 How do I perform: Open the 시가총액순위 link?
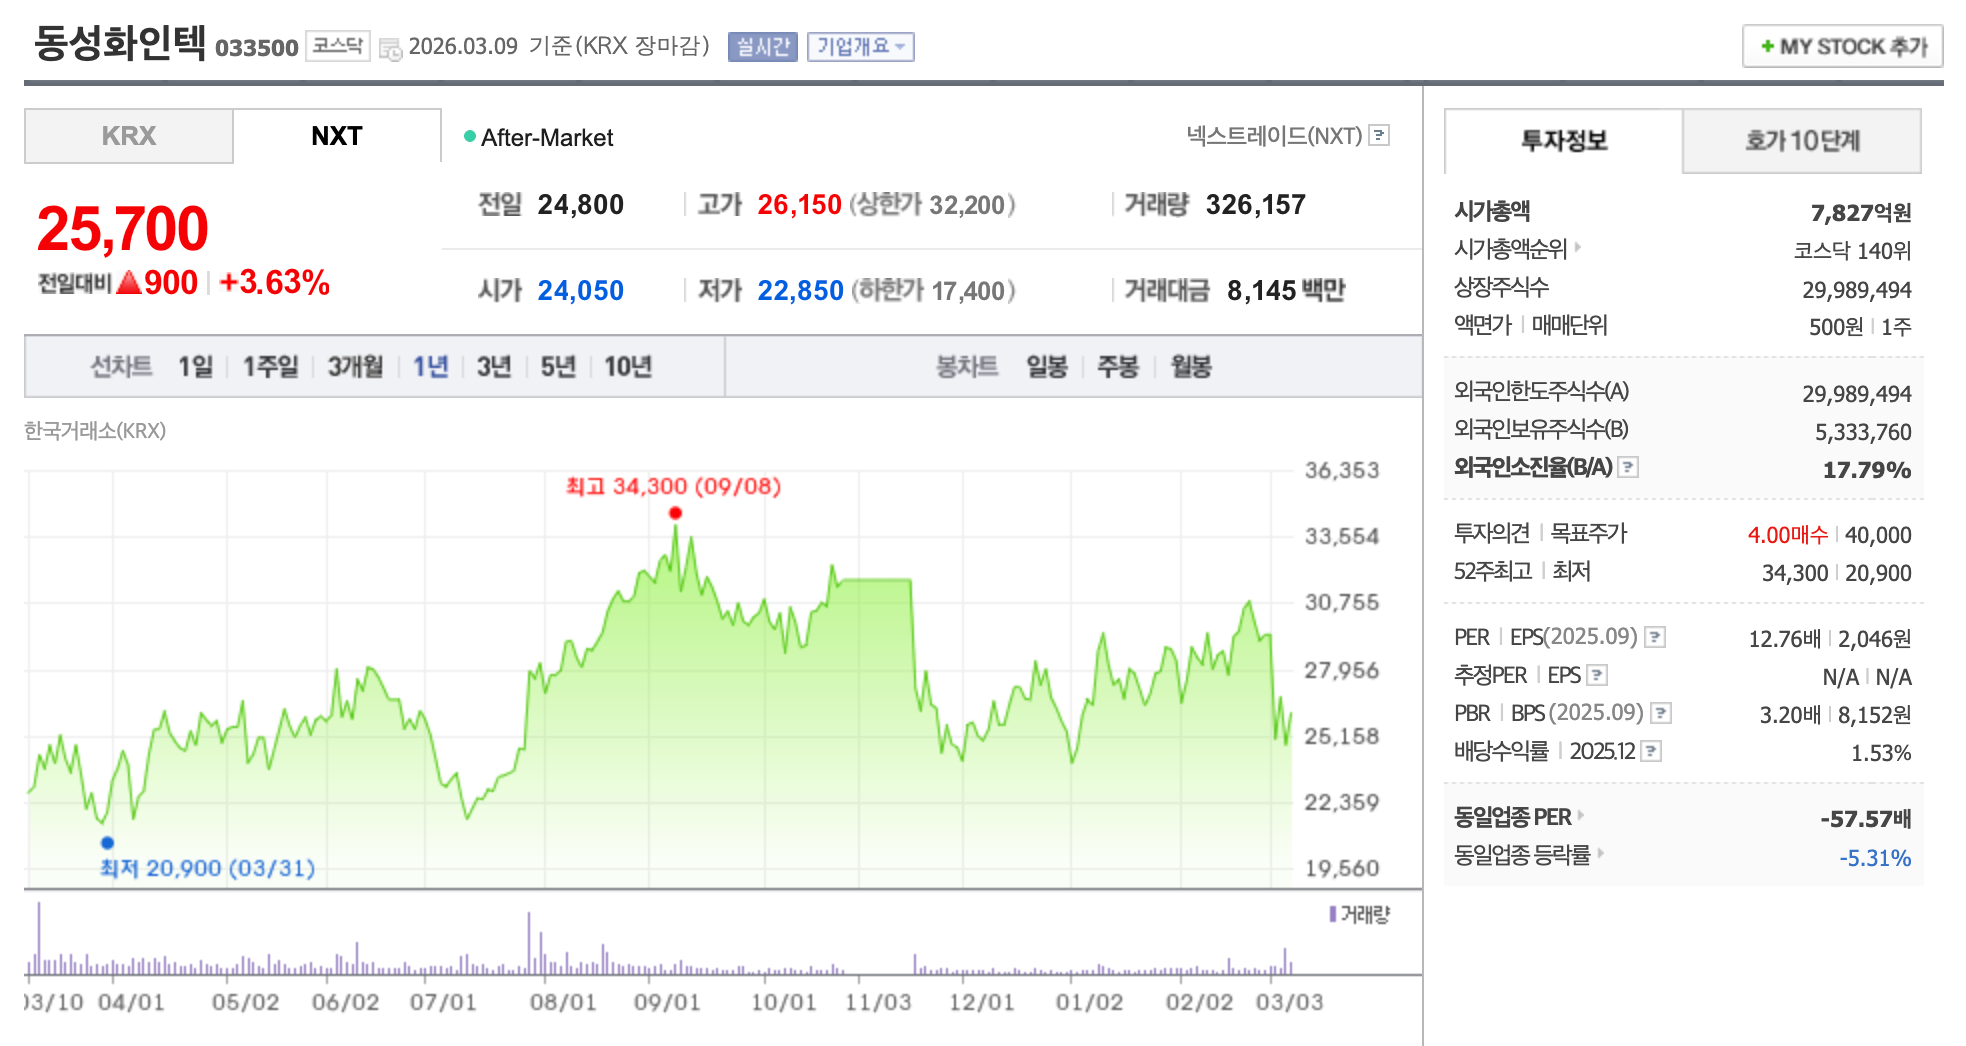click(1510, 249)
